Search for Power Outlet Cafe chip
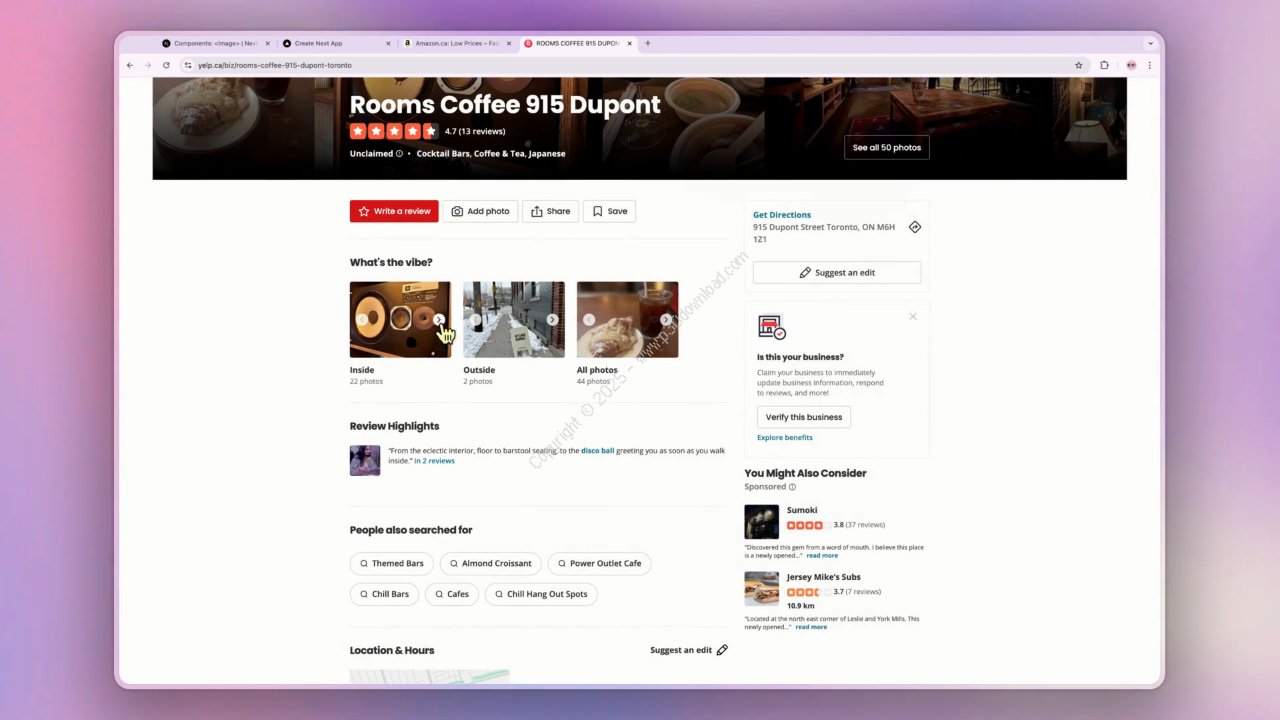The width and height of the screenshot is (1280, 720). point(599,564)
